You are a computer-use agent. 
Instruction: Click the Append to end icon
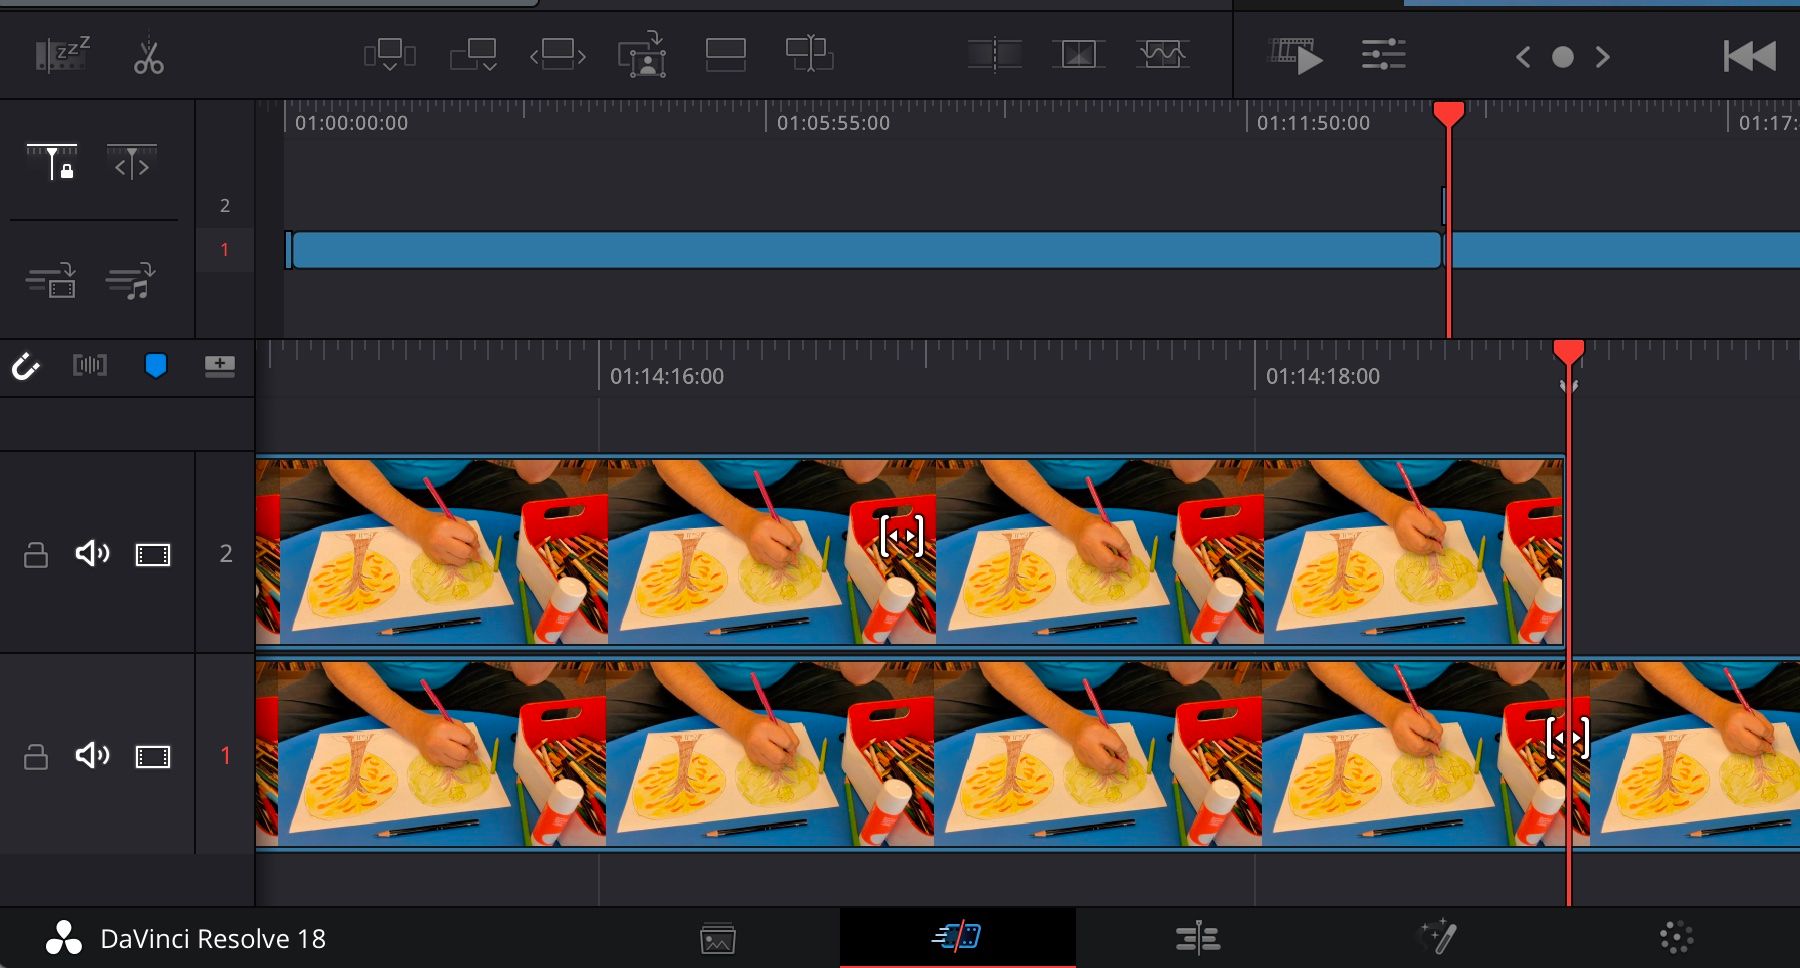pos(473,55)
